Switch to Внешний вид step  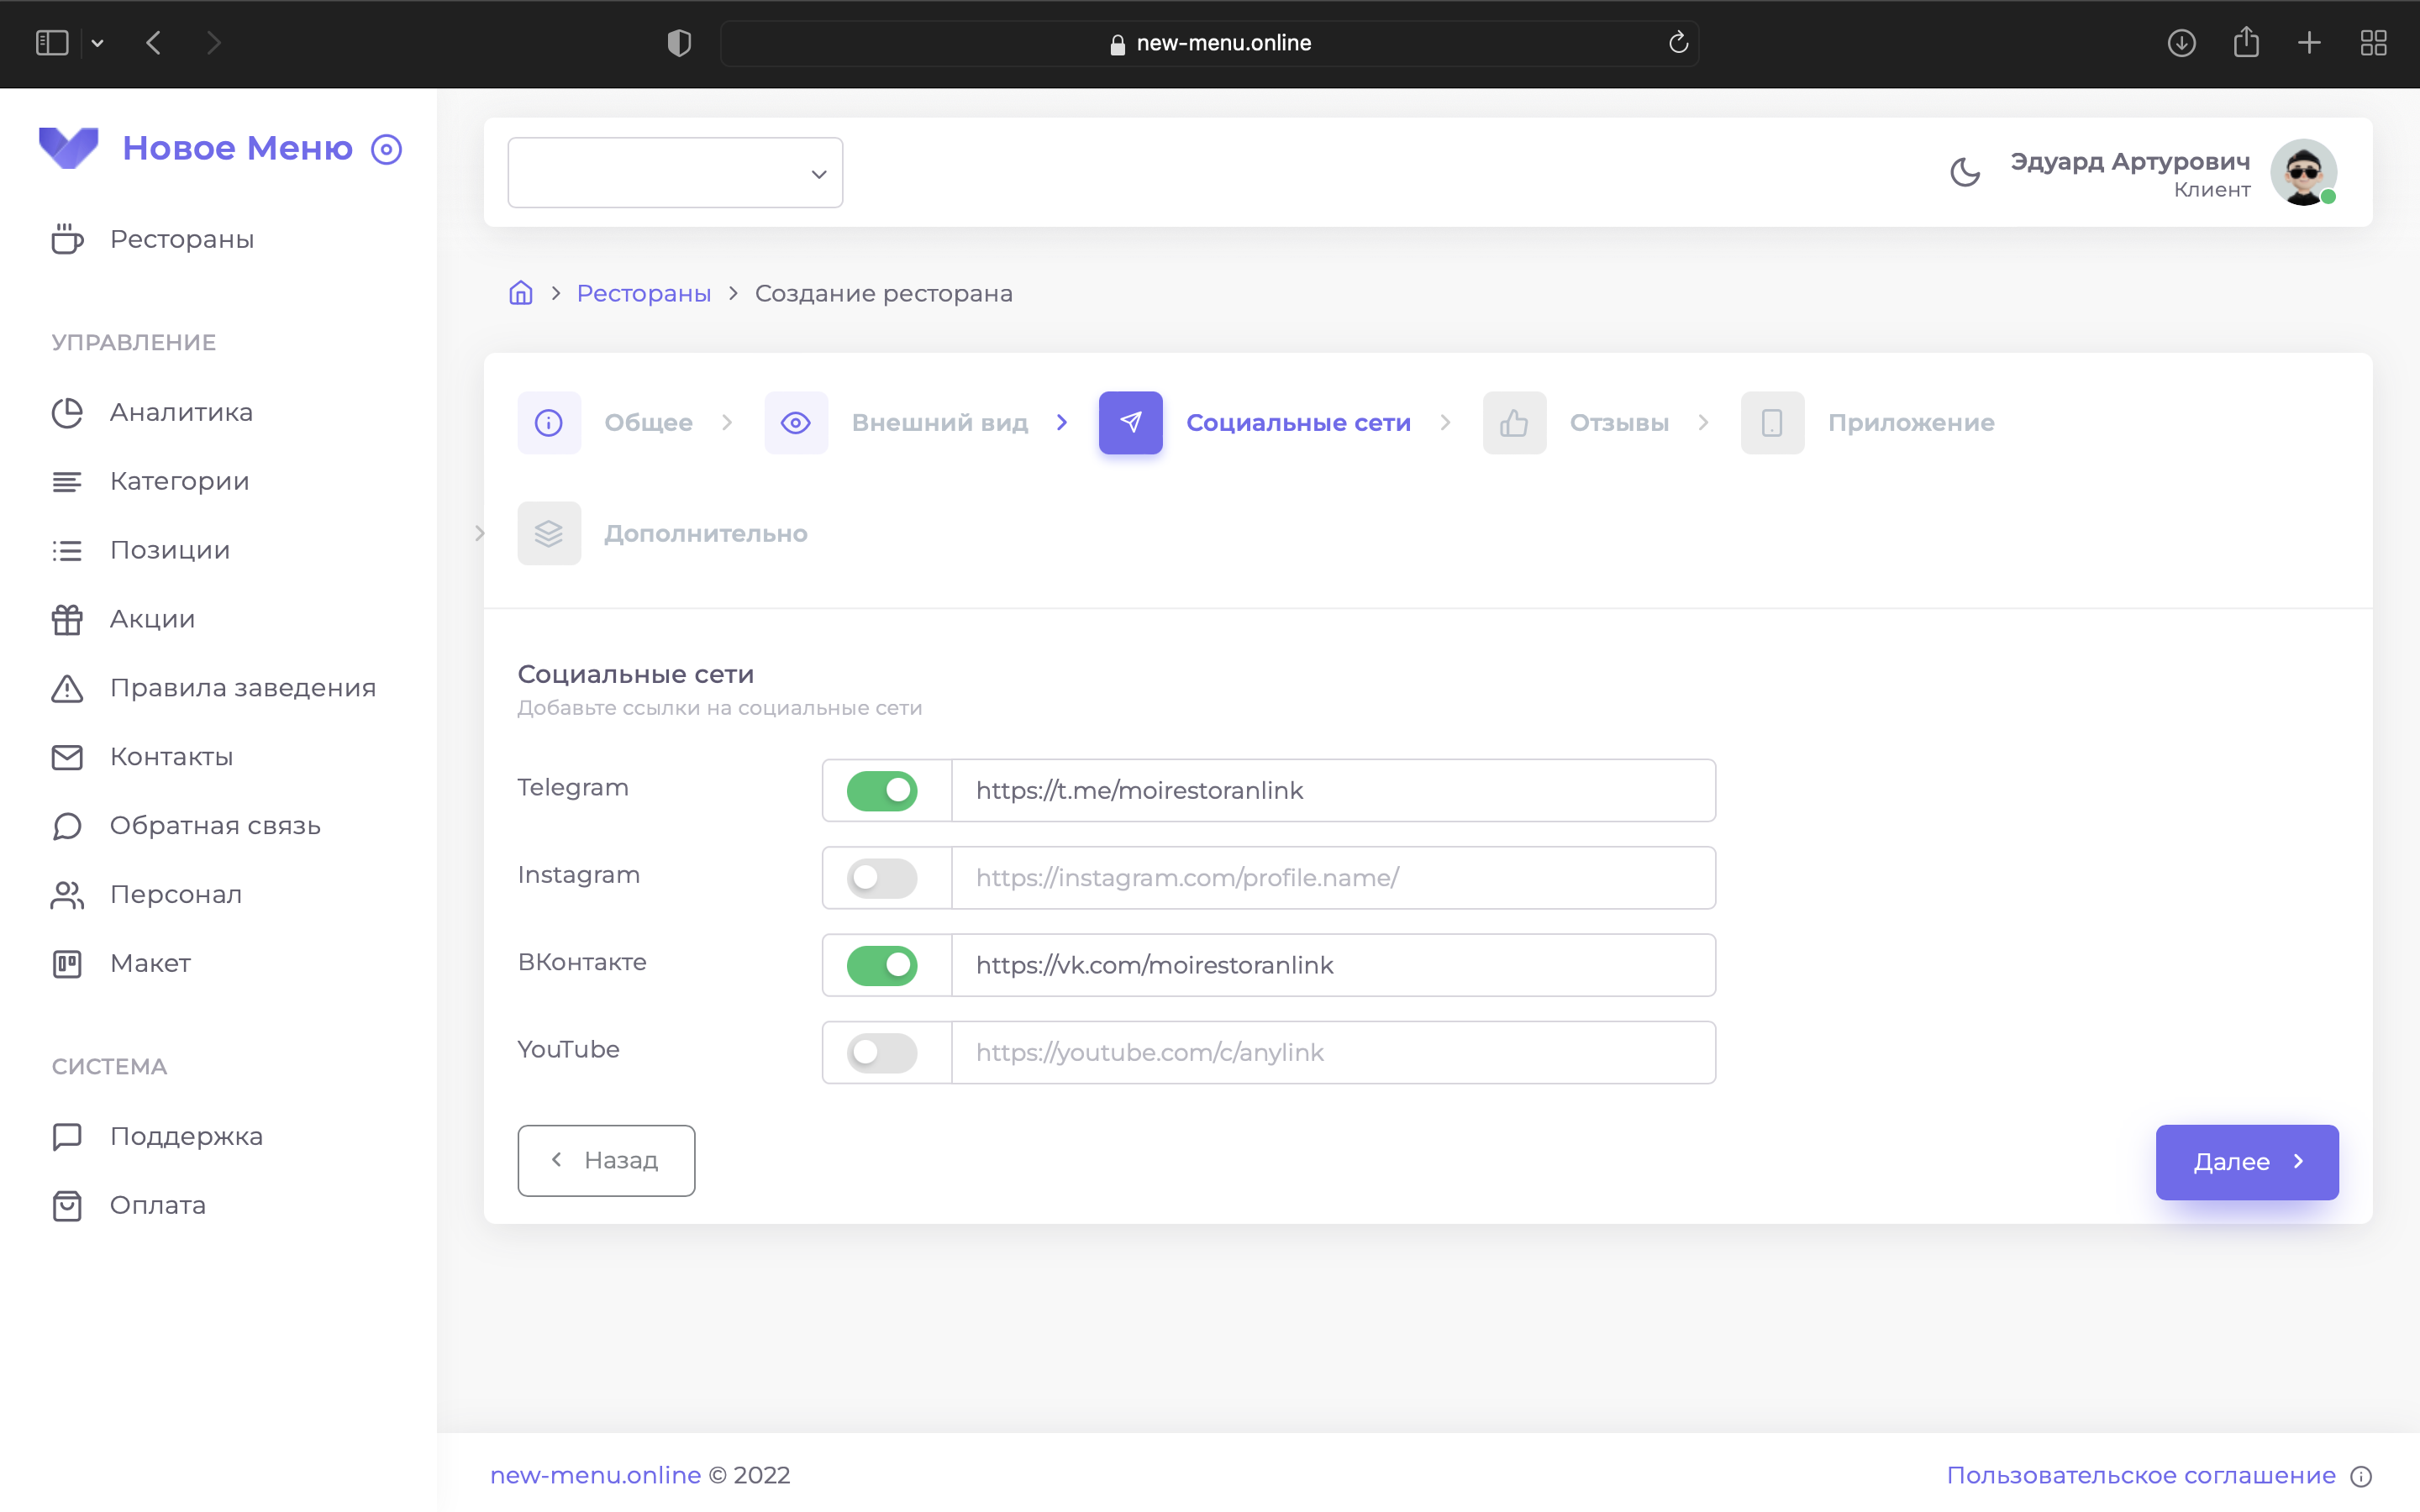tap(940, 423)
